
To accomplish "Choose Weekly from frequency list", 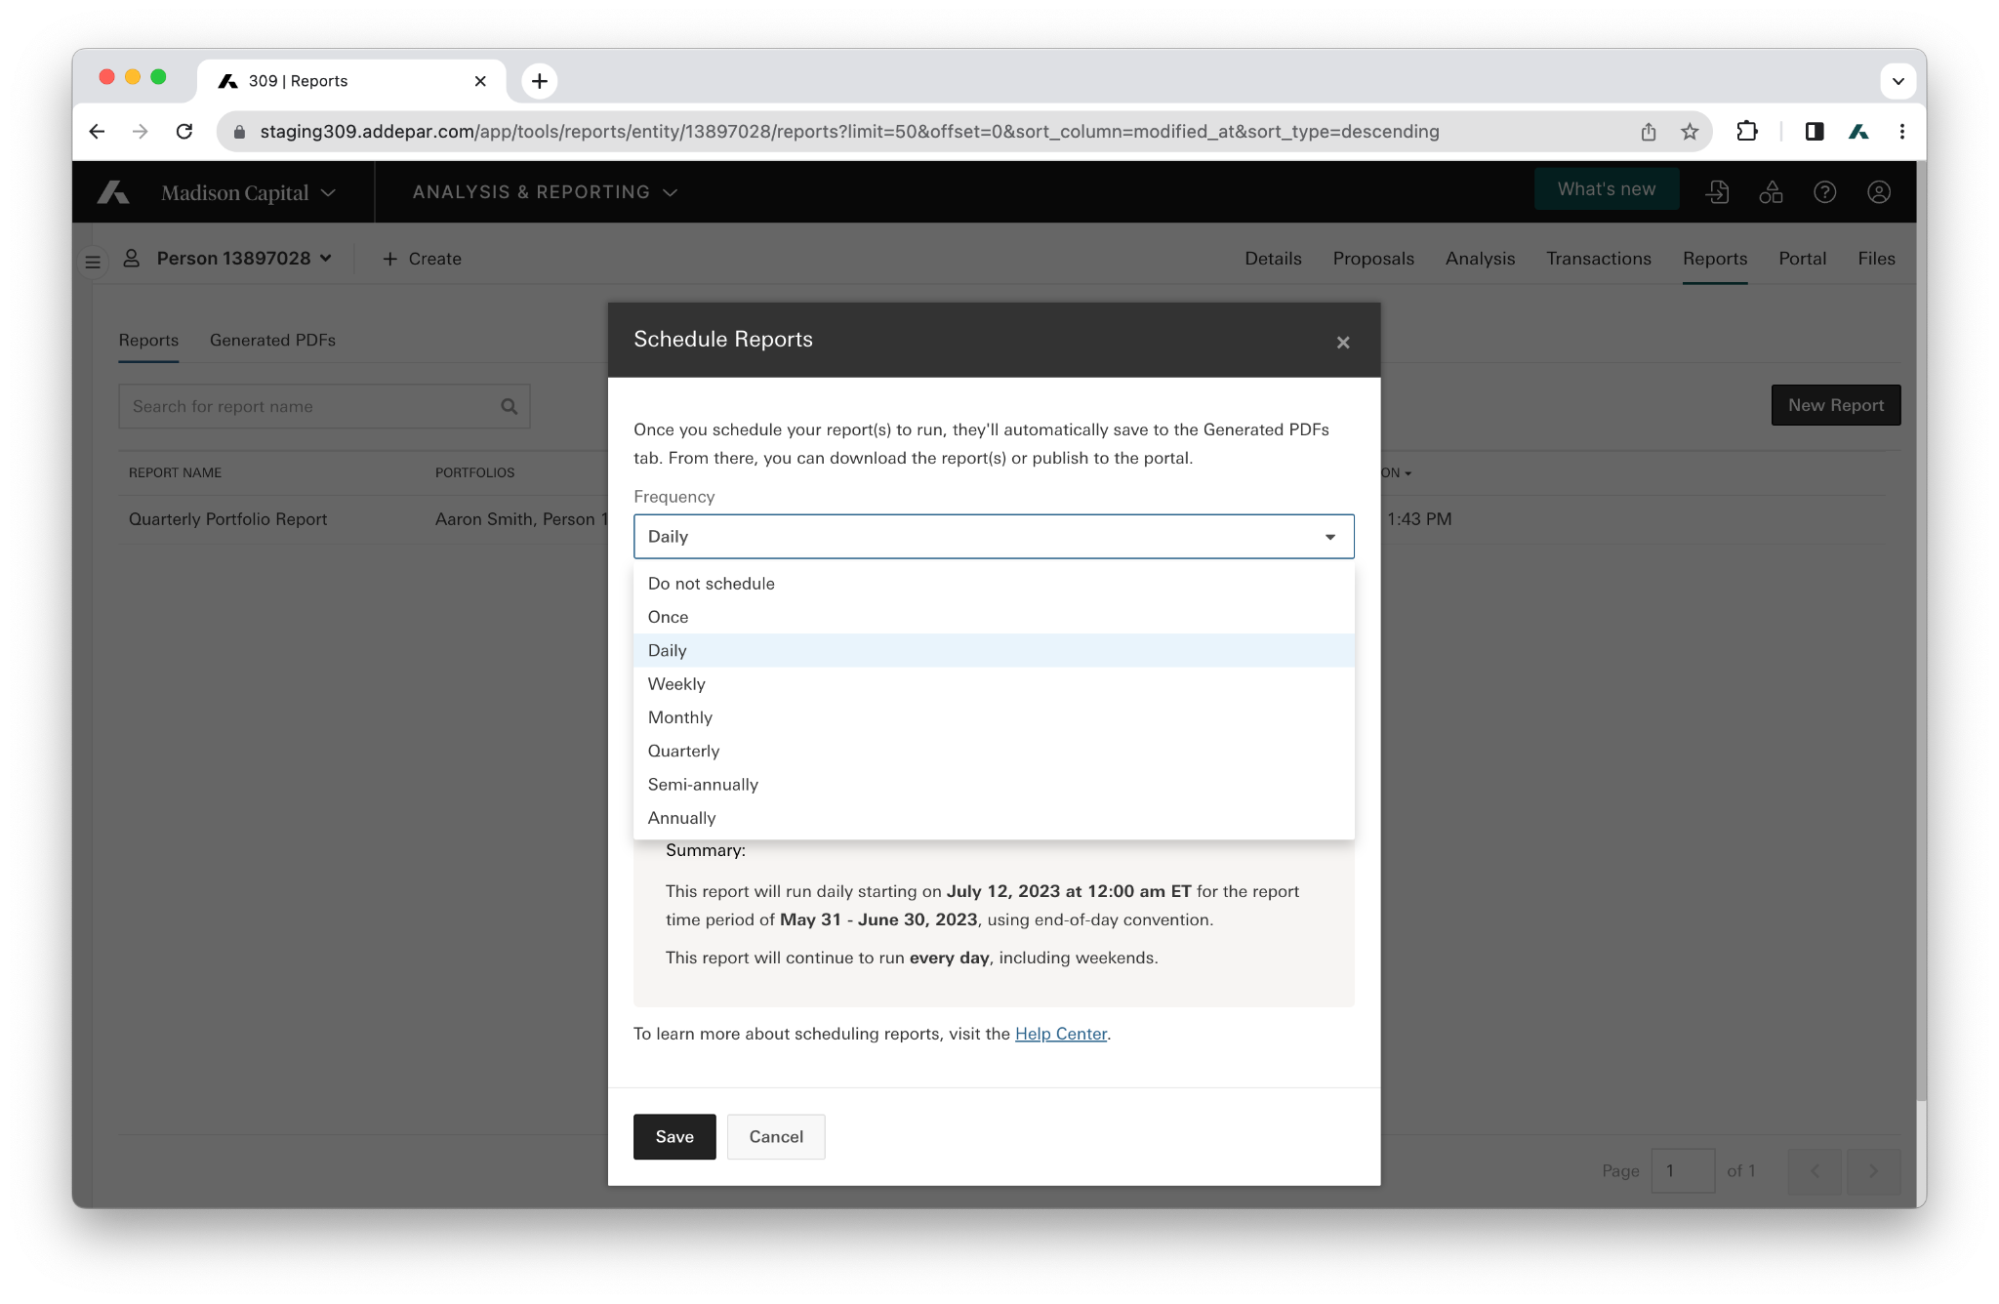I will click(993, 683).
